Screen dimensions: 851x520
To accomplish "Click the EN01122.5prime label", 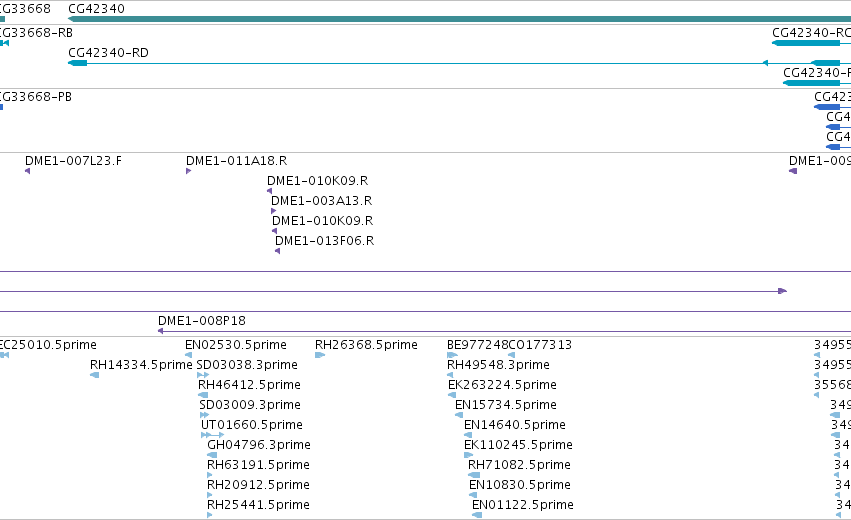I will pos(522,505).
